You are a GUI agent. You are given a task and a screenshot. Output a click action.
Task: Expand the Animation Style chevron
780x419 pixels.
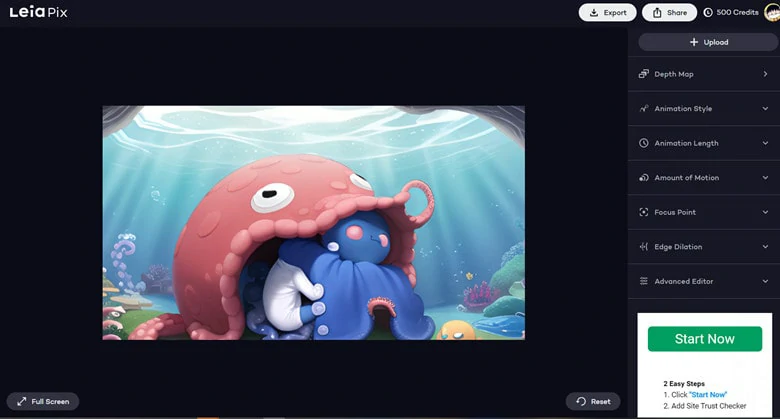coord(765,108)
